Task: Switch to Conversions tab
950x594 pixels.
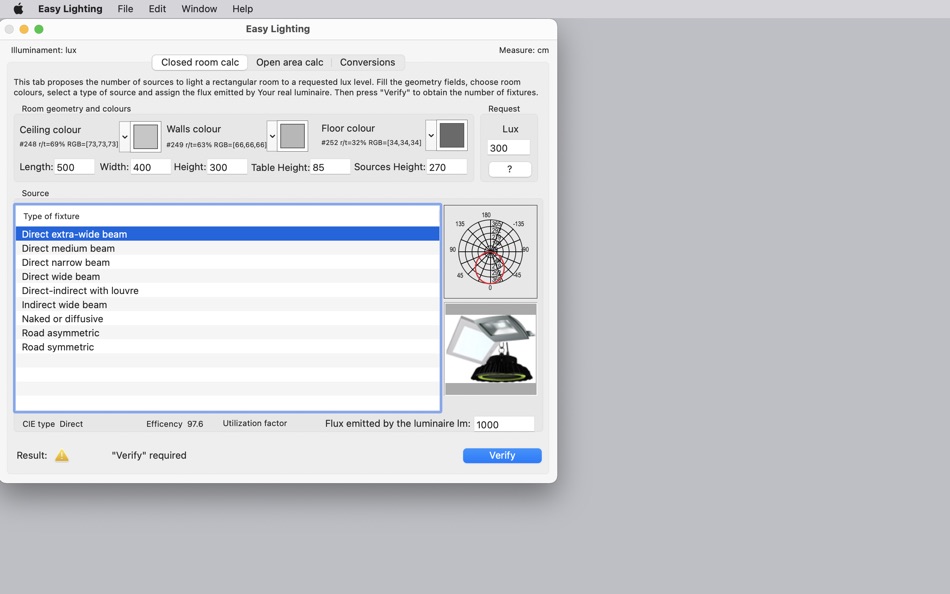Action: (x=367, y=62)
